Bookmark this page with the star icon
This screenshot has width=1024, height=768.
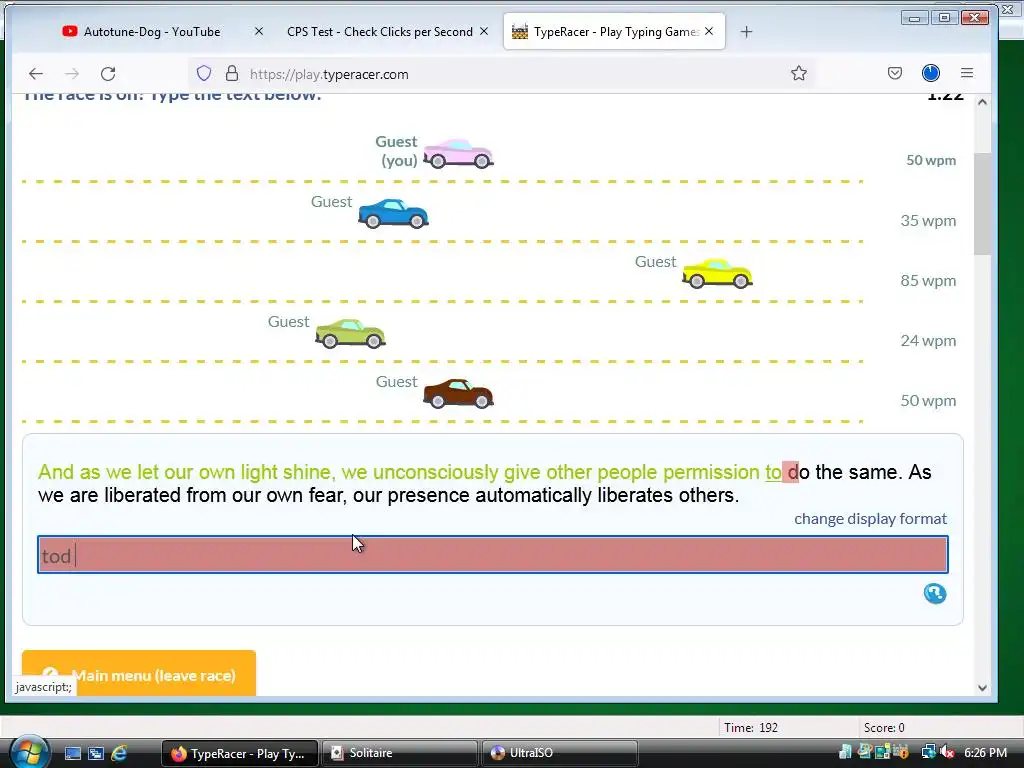(x=799, y=73)
